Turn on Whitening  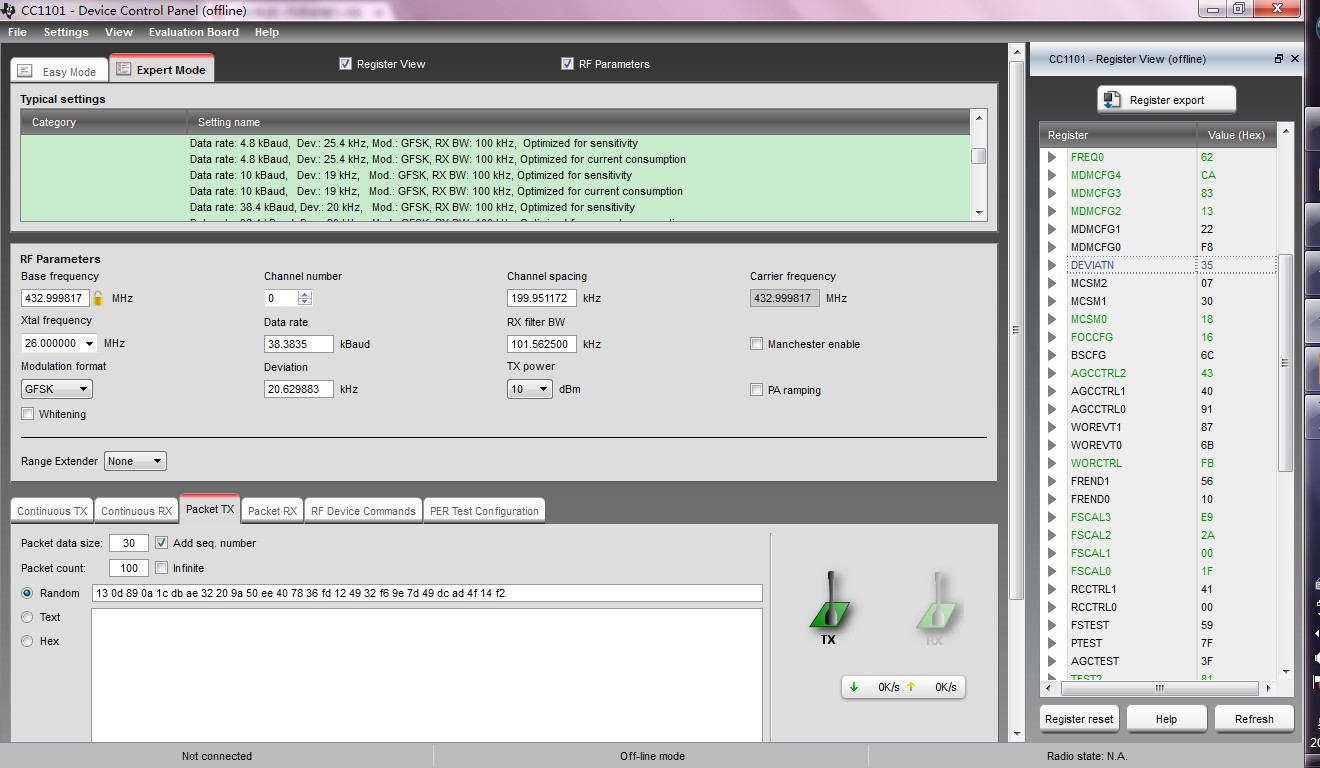point(28,414)
